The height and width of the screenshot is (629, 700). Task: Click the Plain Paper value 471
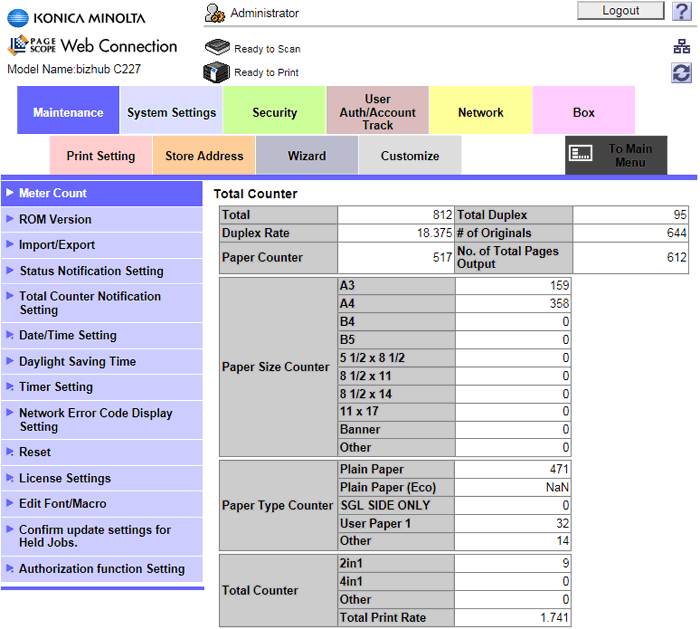559,469
